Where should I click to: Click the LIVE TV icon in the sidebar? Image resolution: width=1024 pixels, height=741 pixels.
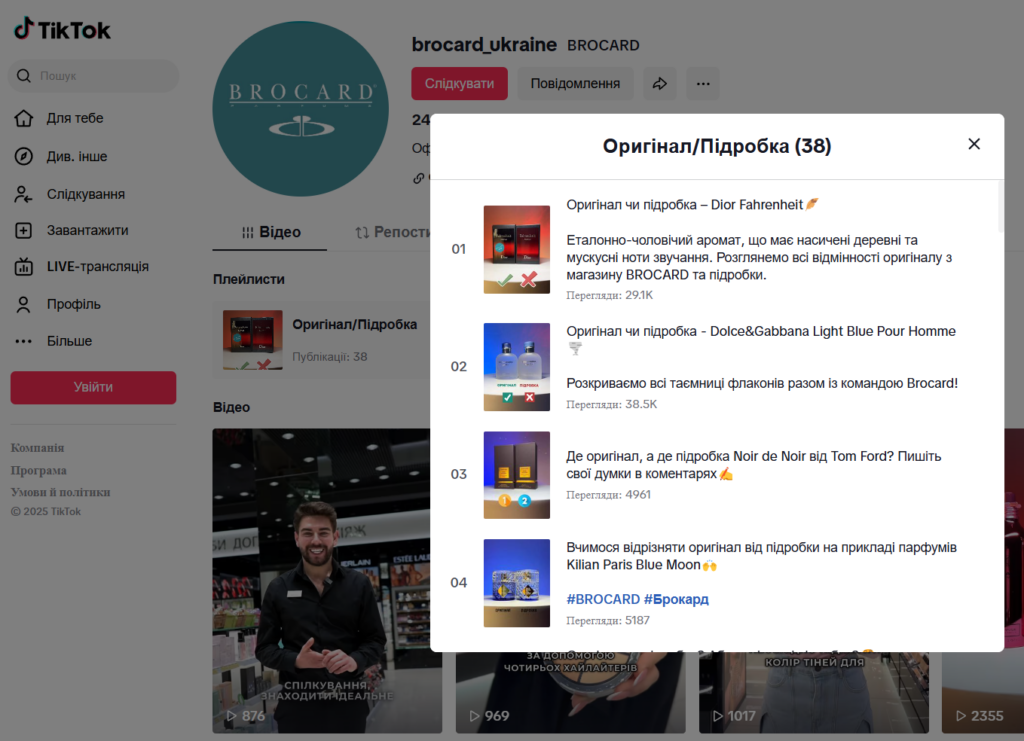tap(24, 266)
